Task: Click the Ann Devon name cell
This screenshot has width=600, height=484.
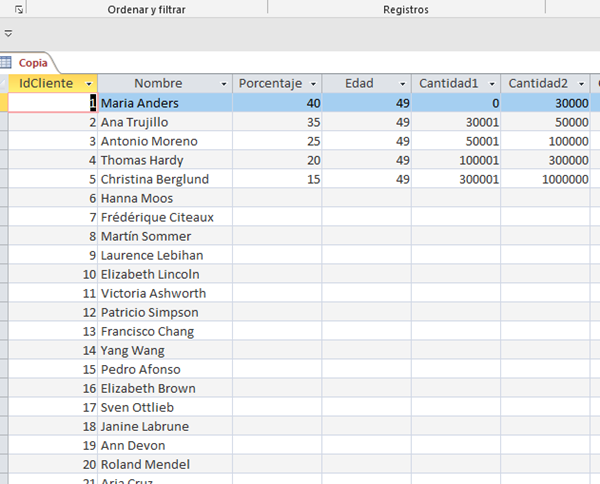Action: click(165, 445)
